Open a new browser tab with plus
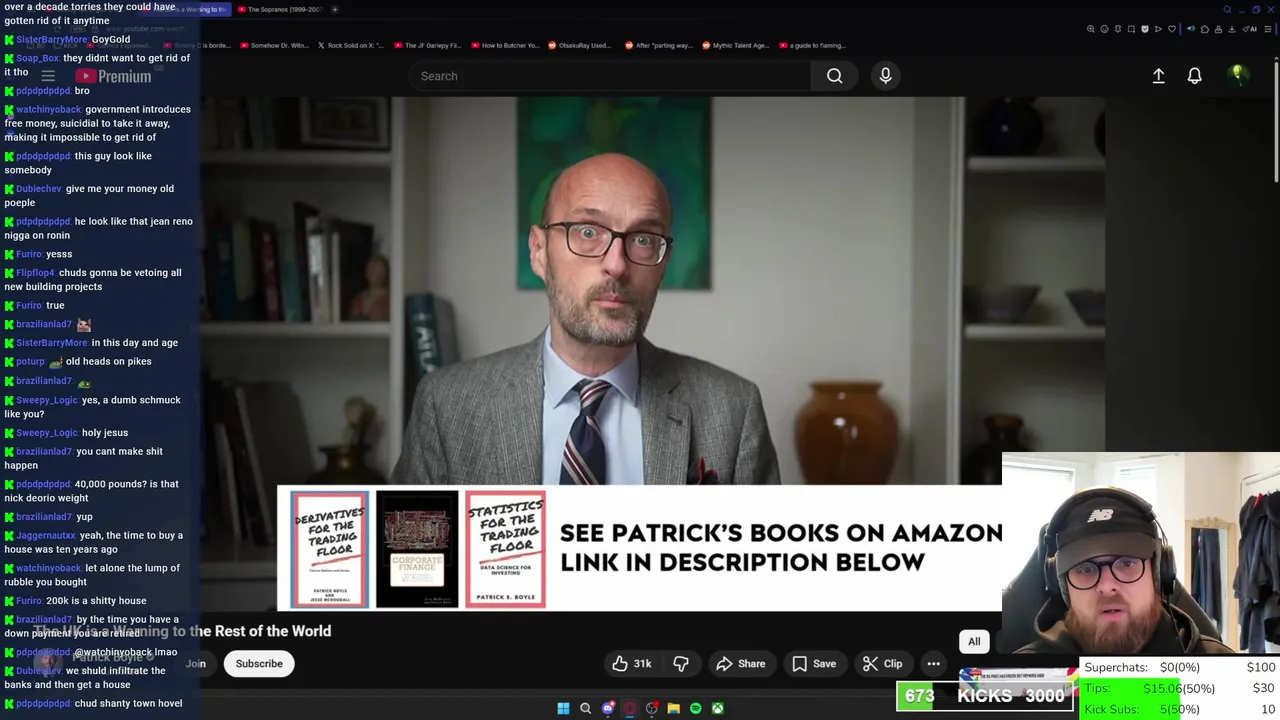Screen dimensions: 1280x720 [335, 9]
